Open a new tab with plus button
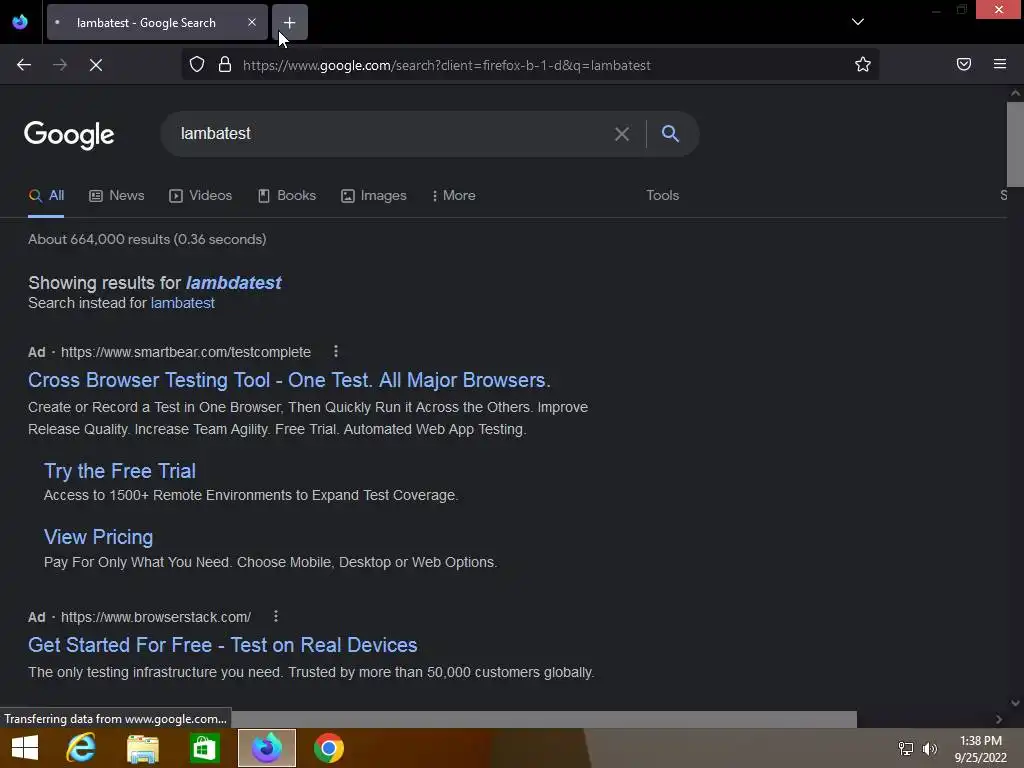Viewport: 1024px width, 768px height. coord(289,22)
